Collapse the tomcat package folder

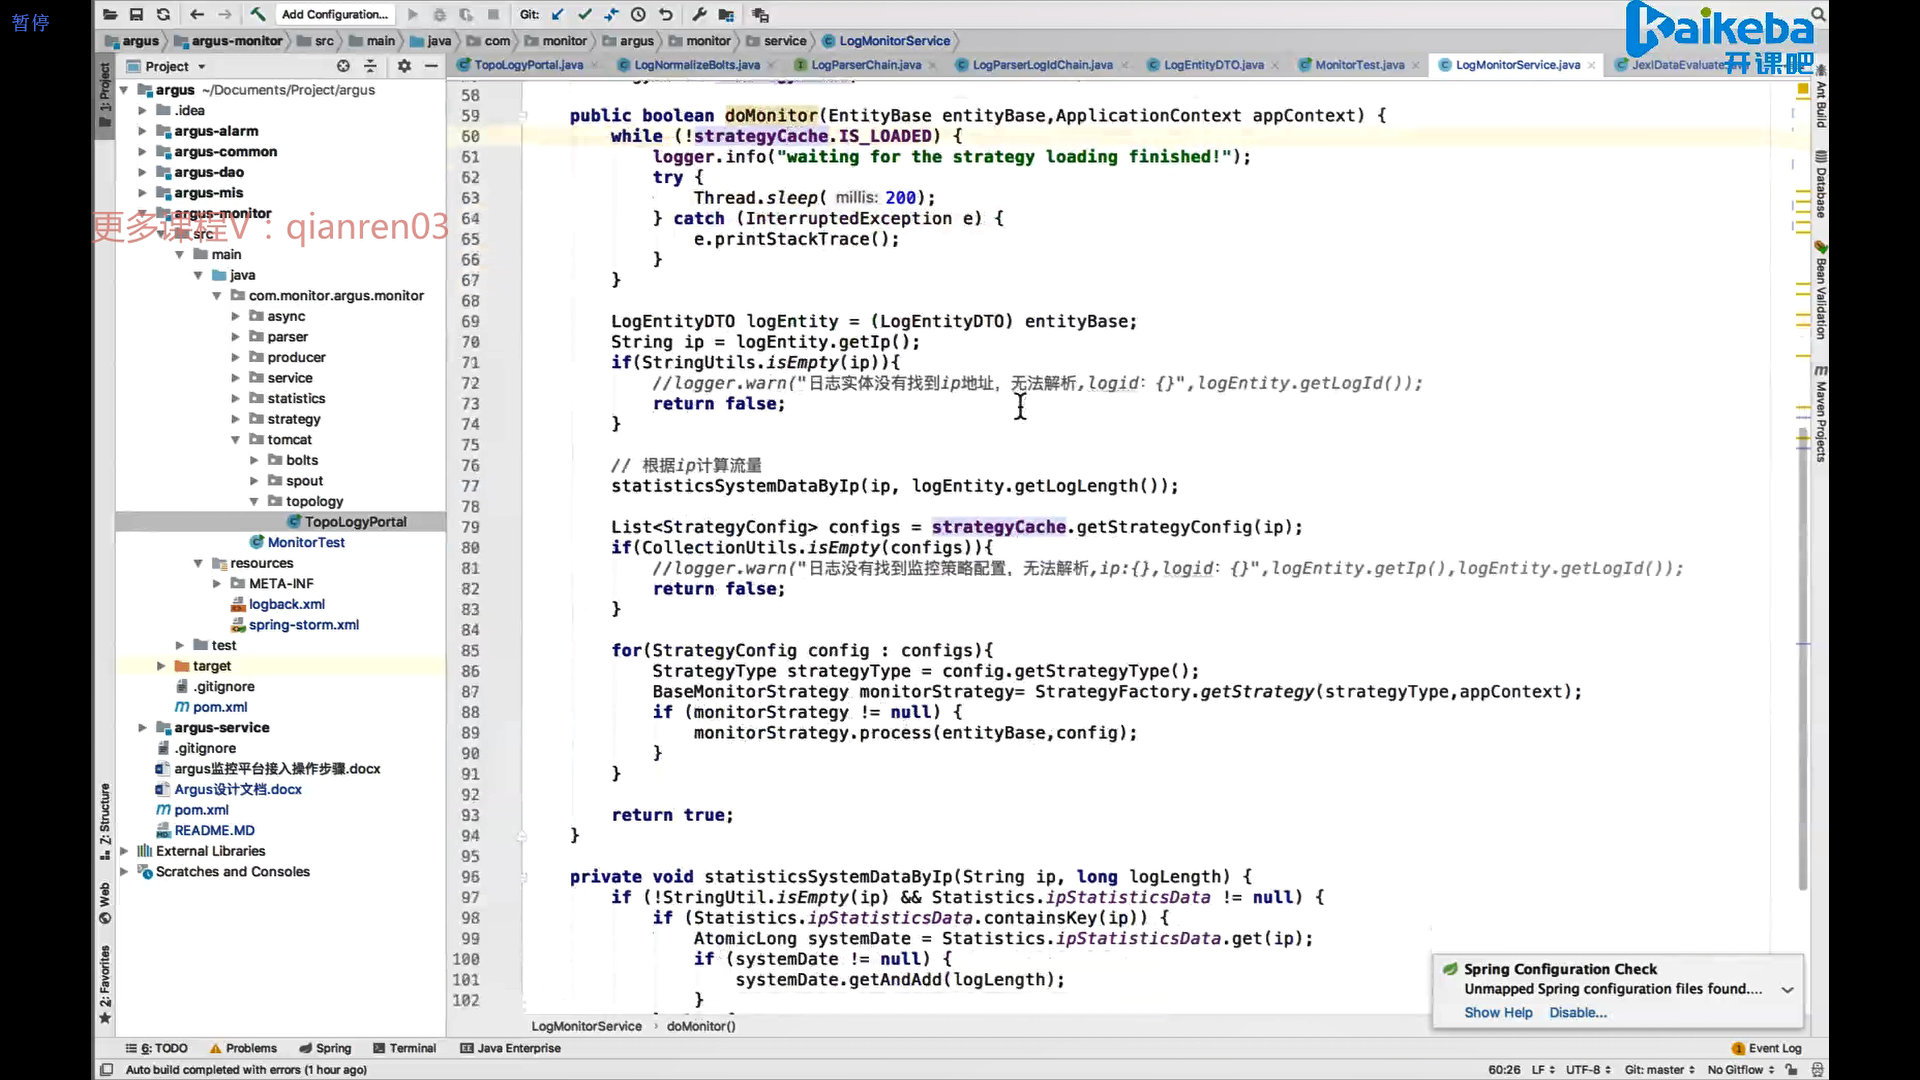[235, 440]
